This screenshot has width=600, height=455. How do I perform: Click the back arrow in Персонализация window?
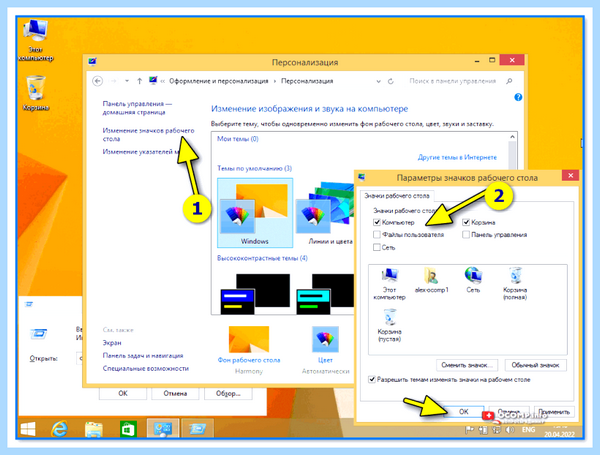(x=98, y=81)
